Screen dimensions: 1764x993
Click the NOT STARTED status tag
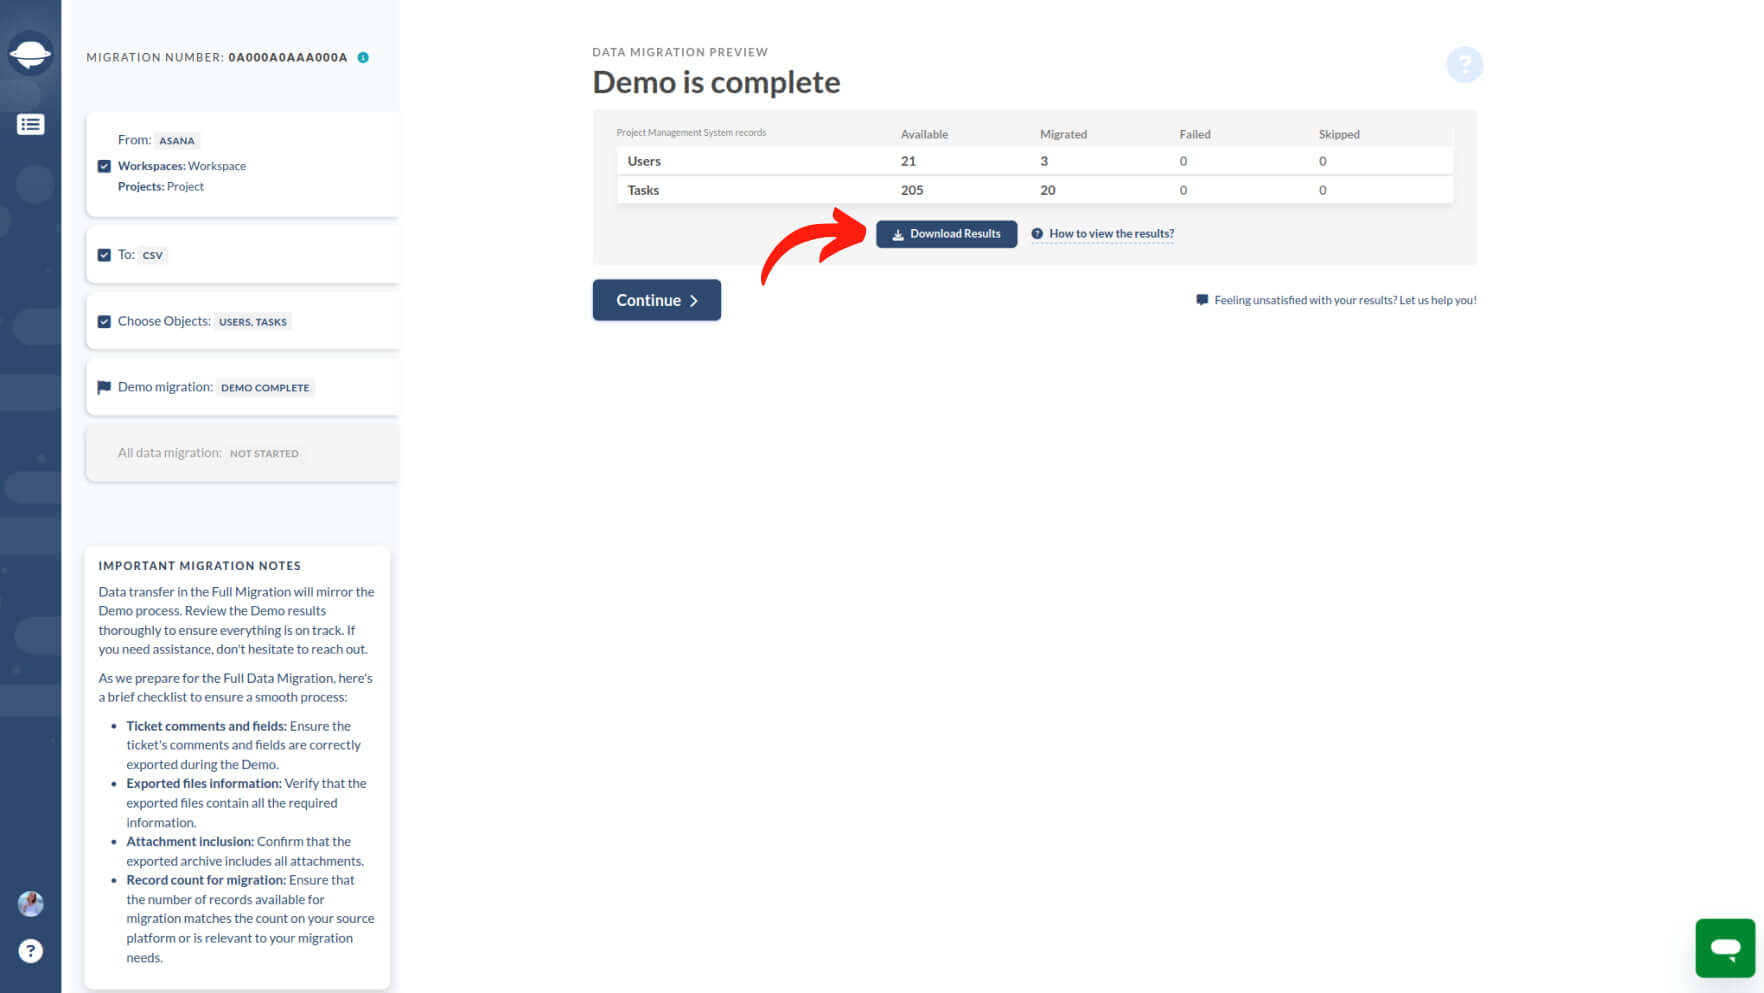pos(264,454)
